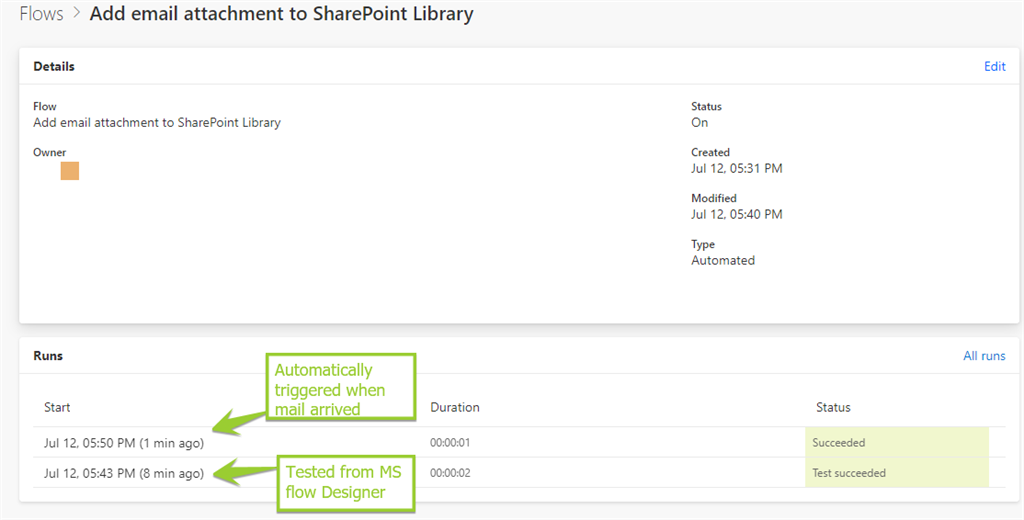The image size is (1024, 520).
Task: Click the Start column header
Action: coord(57,407)
